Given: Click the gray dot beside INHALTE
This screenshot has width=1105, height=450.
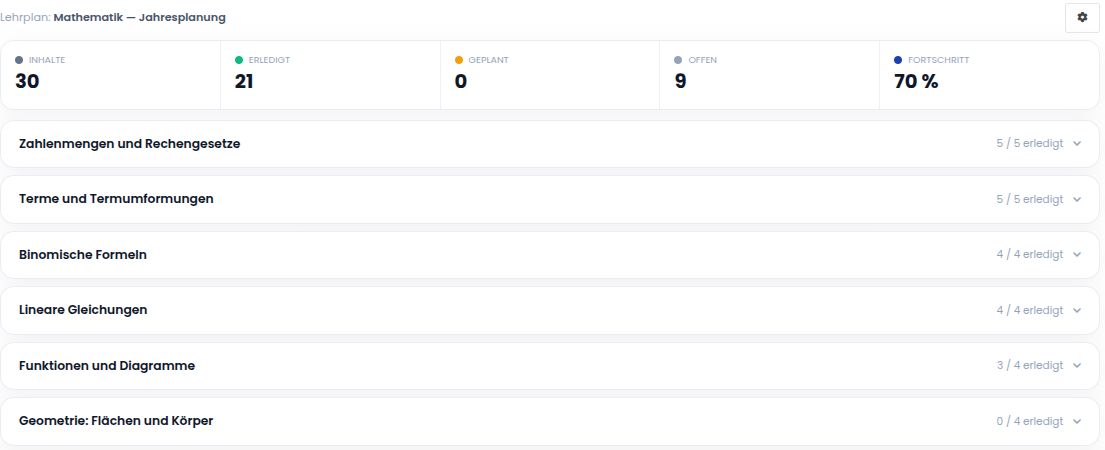Looking at the screenshot, I should pos(19,60).
